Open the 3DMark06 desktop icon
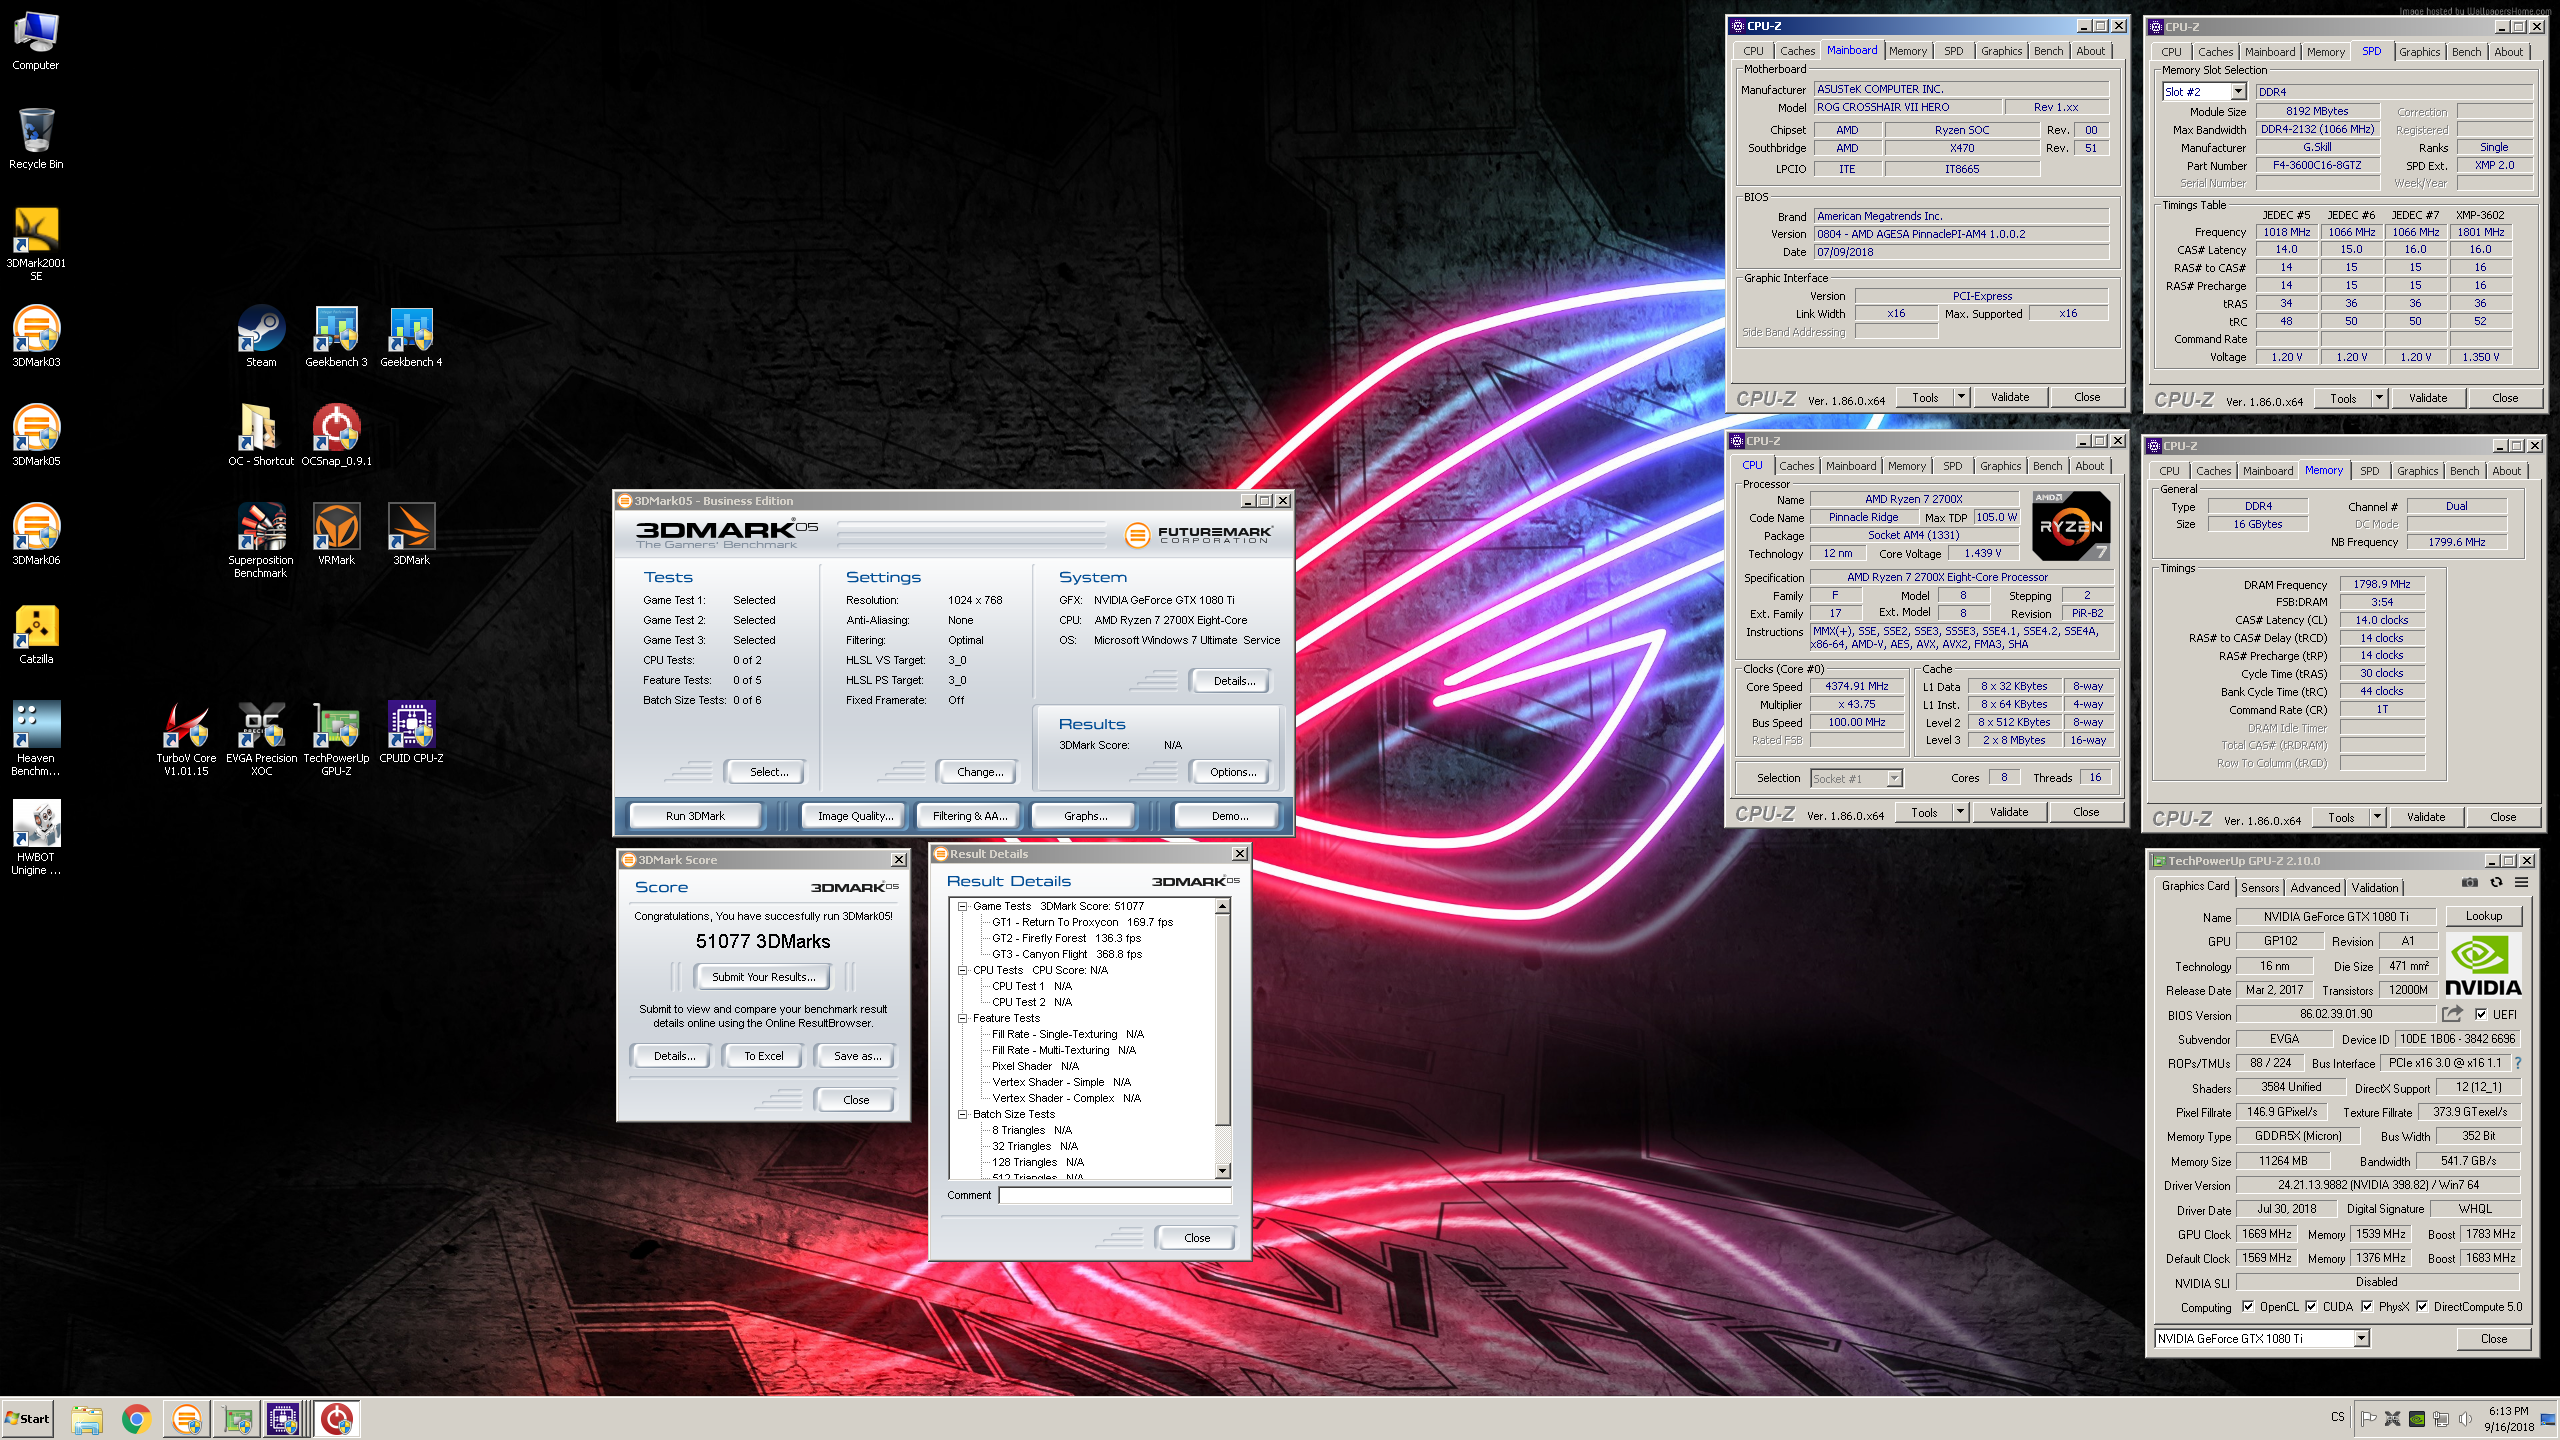 (x=36, y=535)
